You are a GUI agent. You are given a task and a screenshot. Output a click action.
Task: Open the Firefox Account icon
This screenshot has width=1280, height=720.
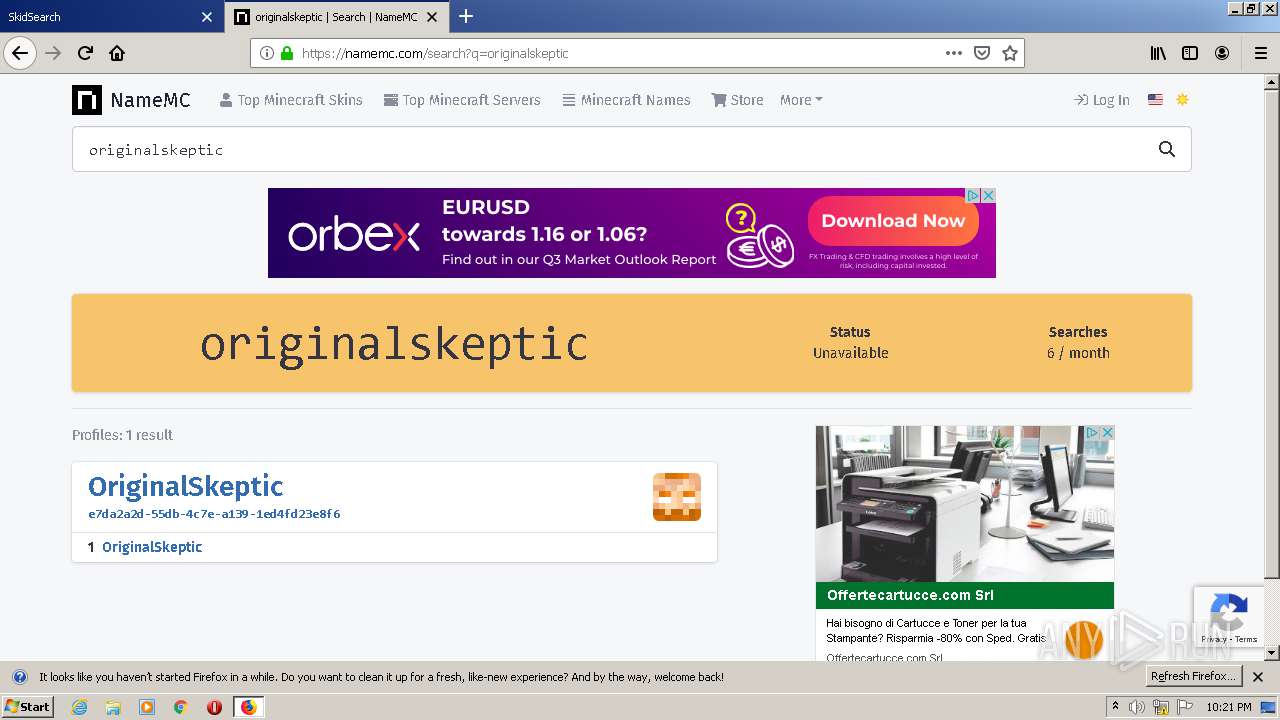[x=1222, y=53]
